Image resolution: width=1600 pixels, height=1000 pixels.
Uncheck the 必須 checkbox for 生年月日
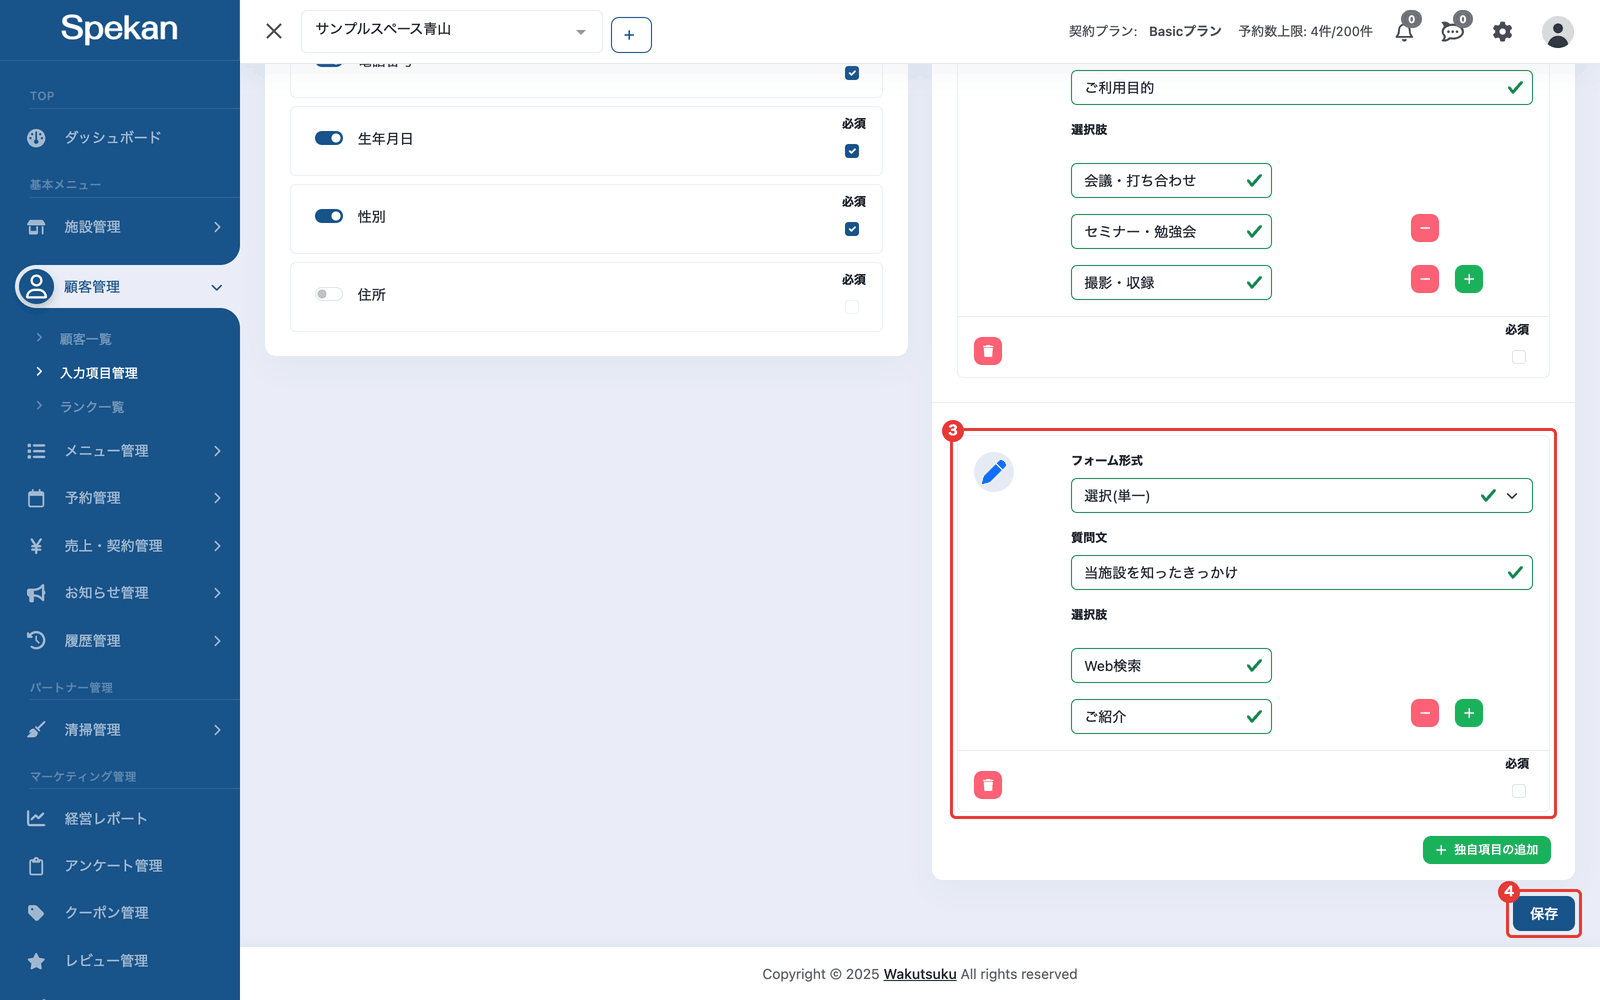point(852,151)
